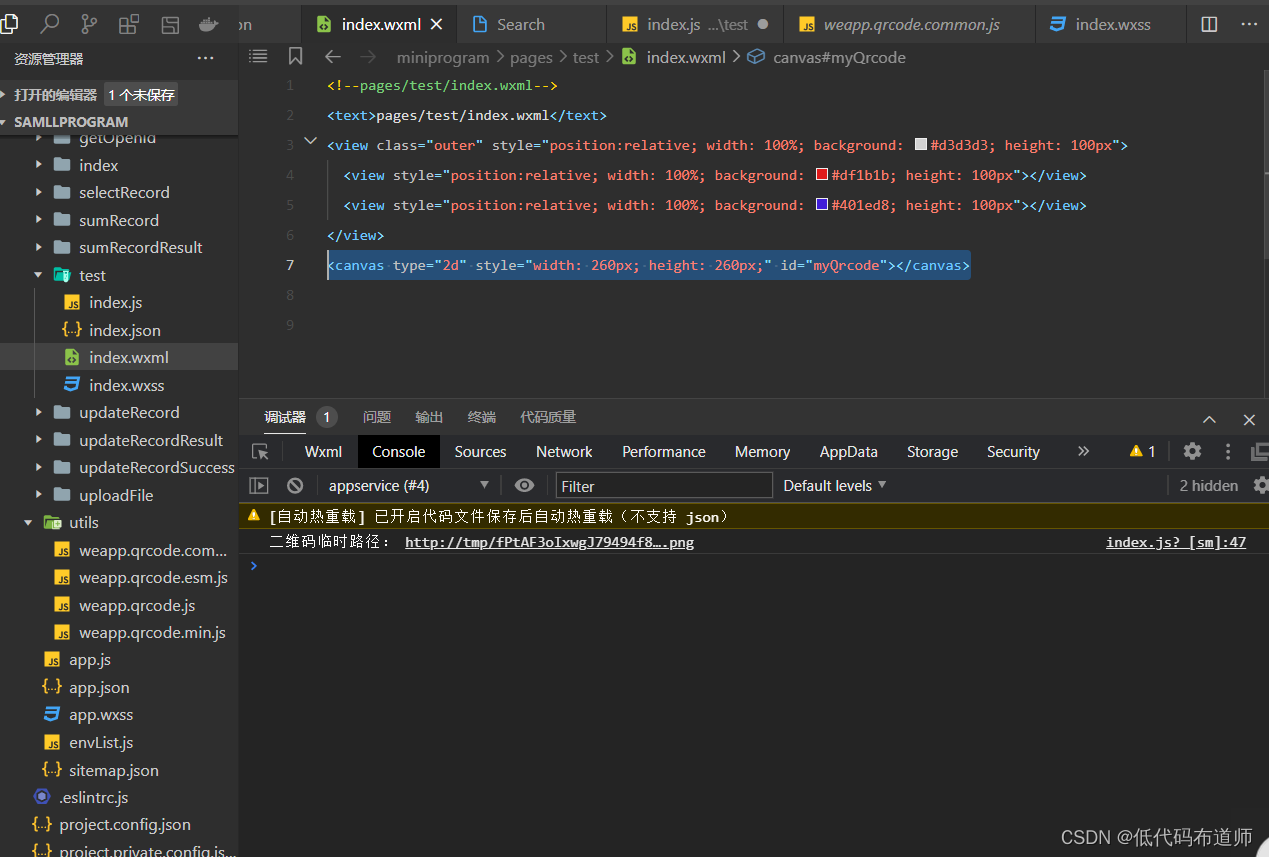Click the #df1b1b red color swatch
Viewport: 1269px width, 857px height.
[822, 175]
